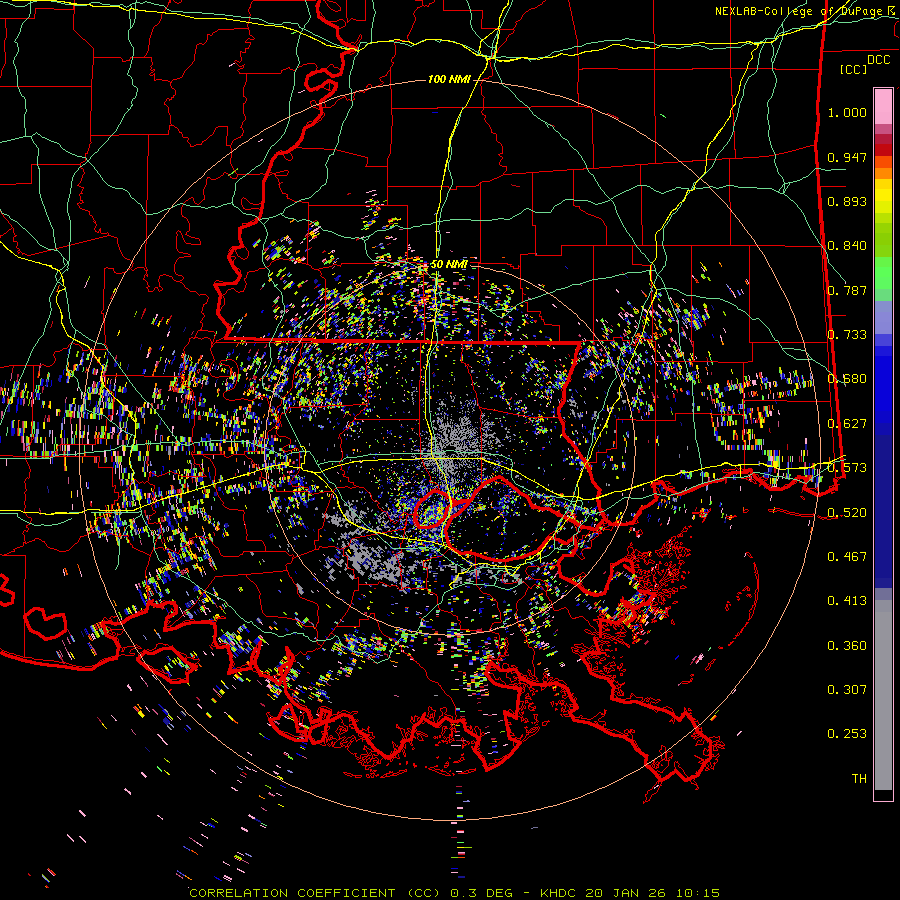The width and height of the screenshot is (900, 900).
Task: Click the 20 JAN 26 10:15 timestamp
Action: point(652,893)
